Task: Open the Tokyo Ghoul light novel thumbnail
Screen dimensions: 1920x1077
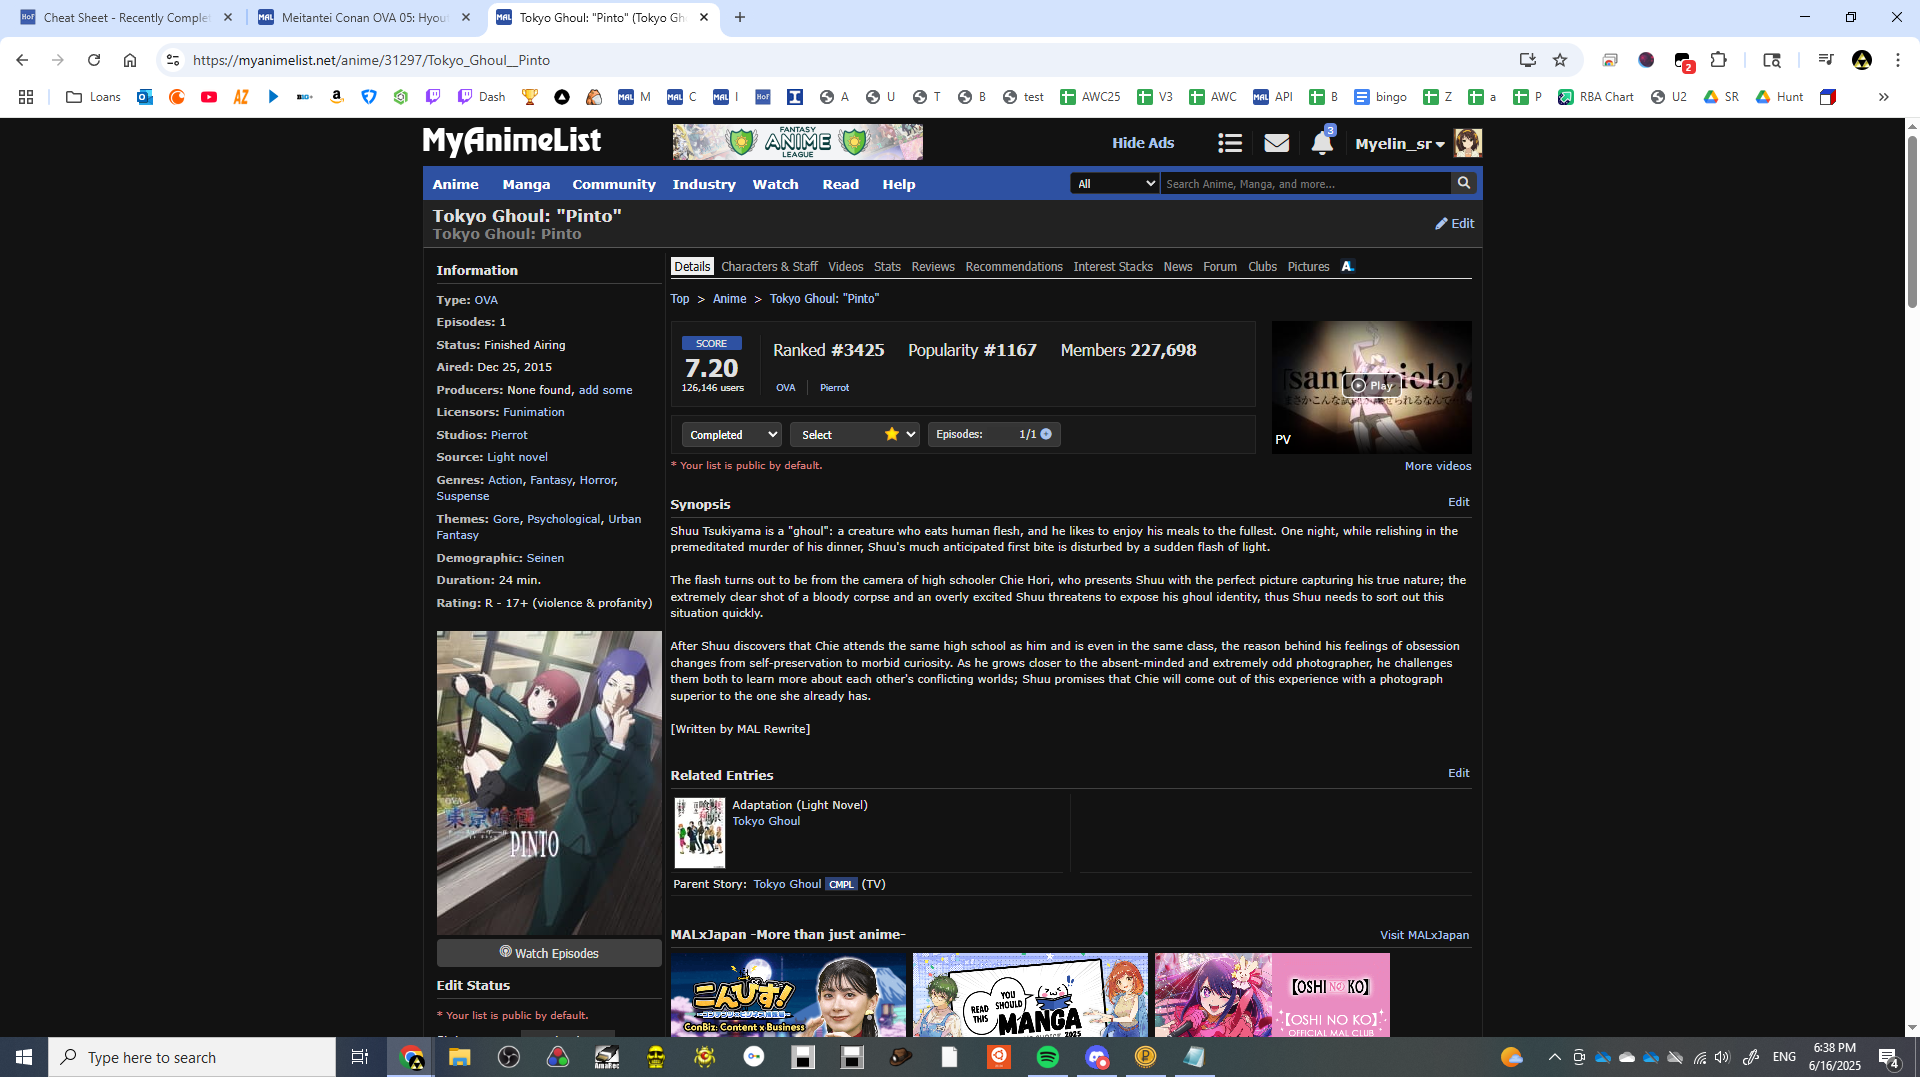Action: [x=699, y=832]
